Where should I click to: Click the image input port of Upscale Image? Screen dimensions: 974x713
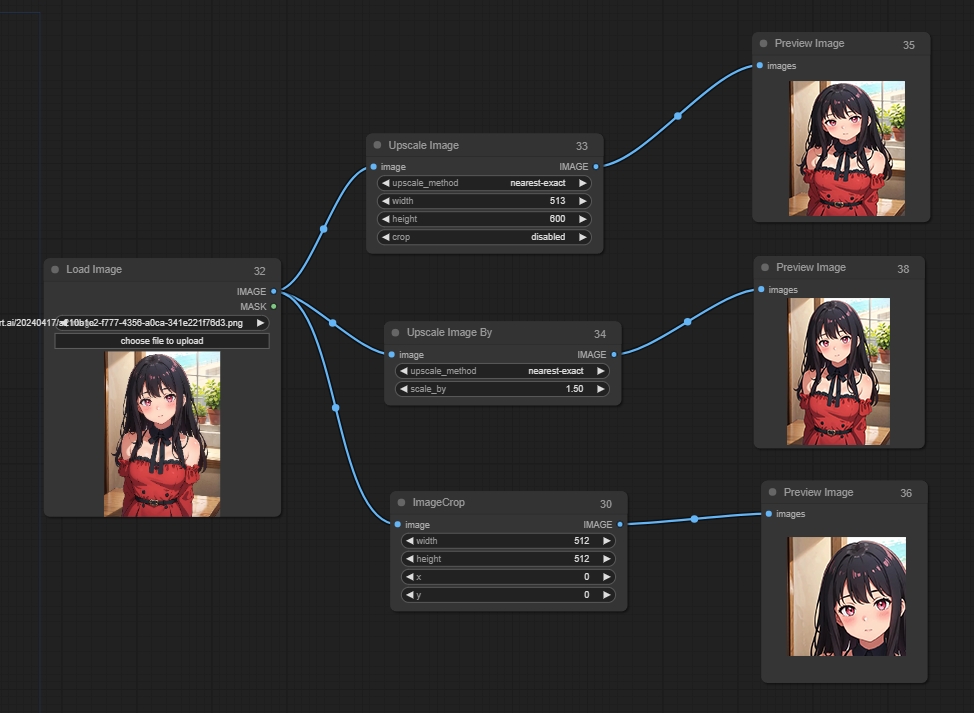(373, 167)
